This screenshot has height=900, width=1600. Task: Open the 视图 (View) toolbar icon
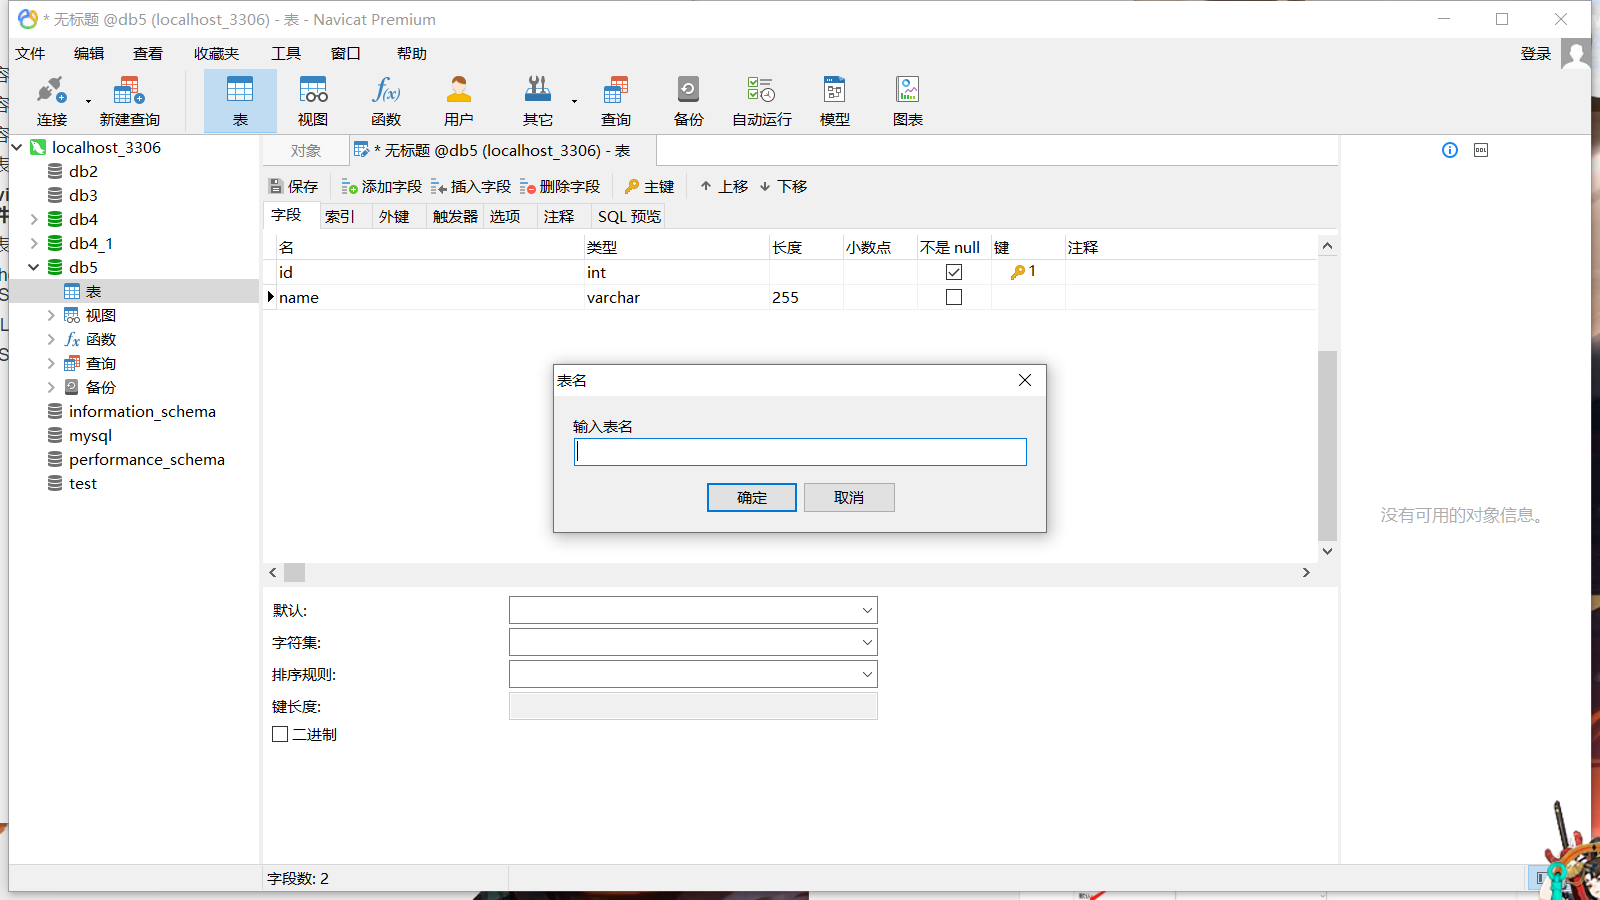[313, 101]
